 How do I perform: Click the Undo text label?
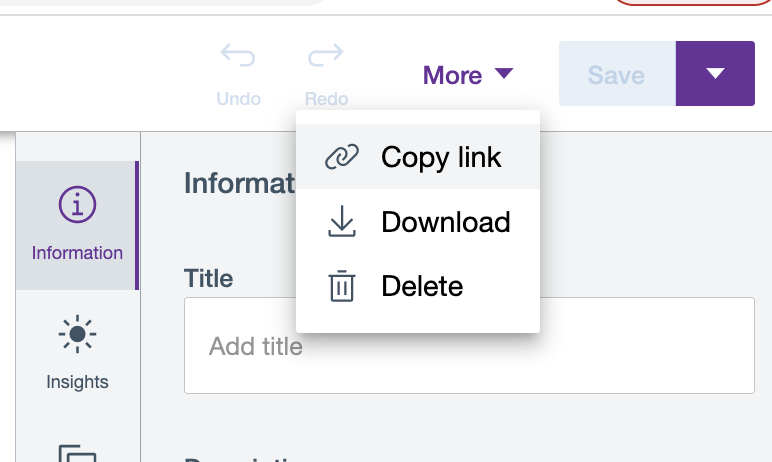pos(238,99)
